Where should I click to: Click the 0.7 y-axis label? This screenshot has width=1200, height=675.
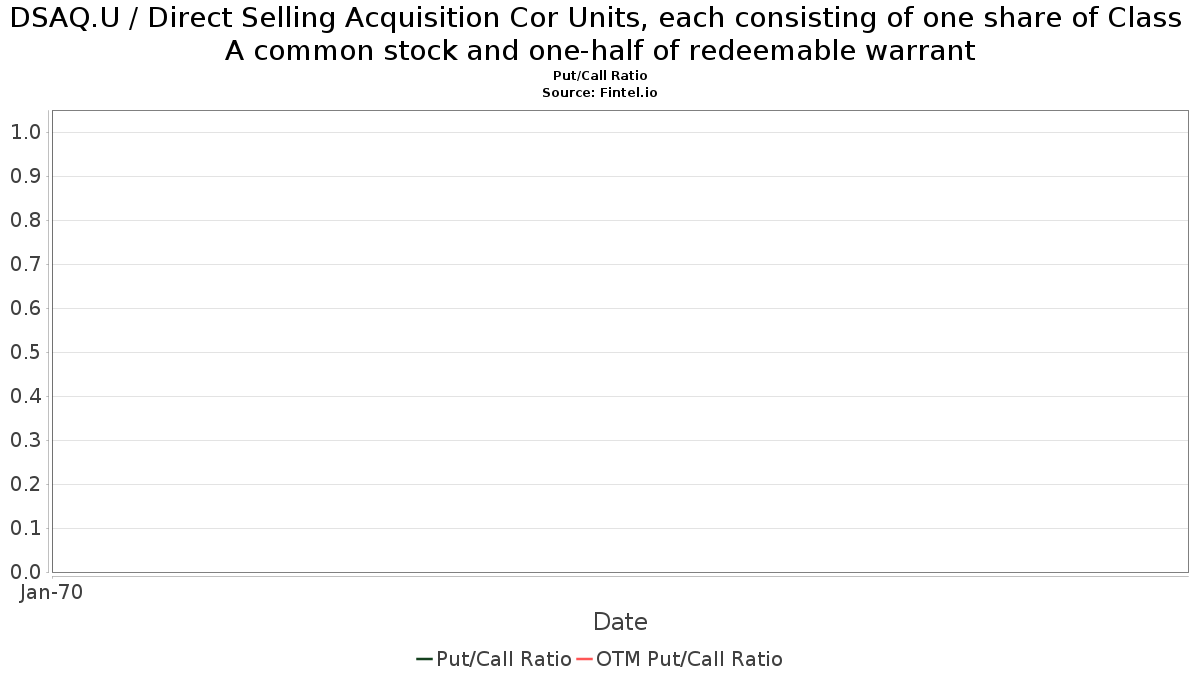[25, 264]
